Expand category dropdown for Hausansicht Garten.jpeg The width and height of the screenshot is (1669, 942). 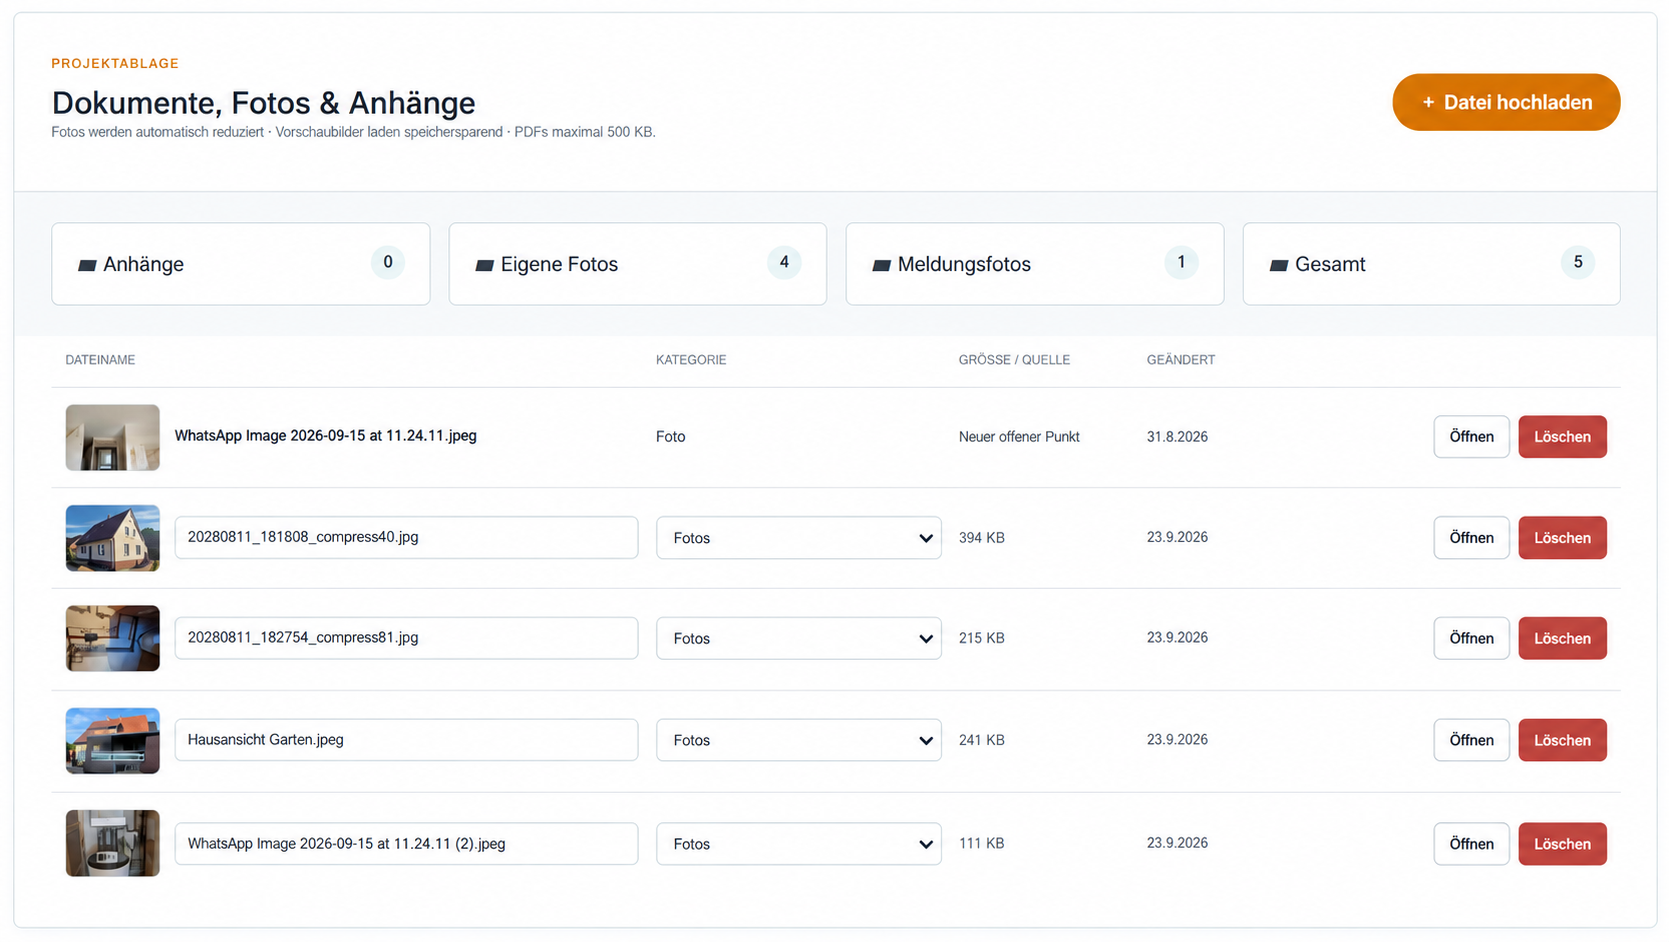point(798,740)
